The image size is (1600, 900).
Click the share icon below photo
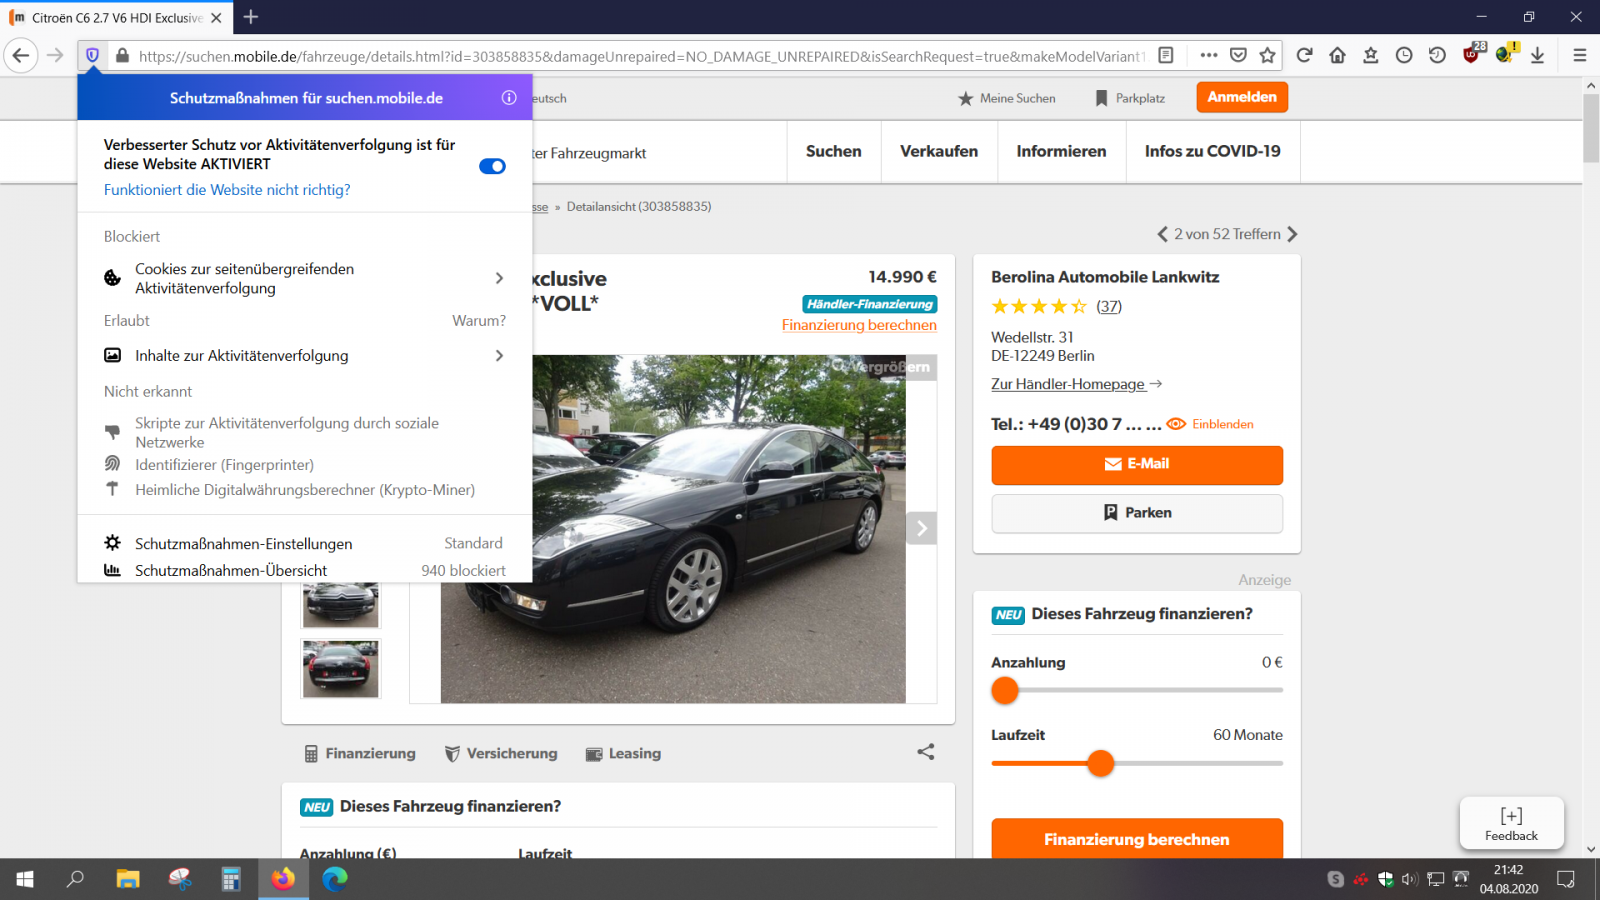[x=926, y=752]
